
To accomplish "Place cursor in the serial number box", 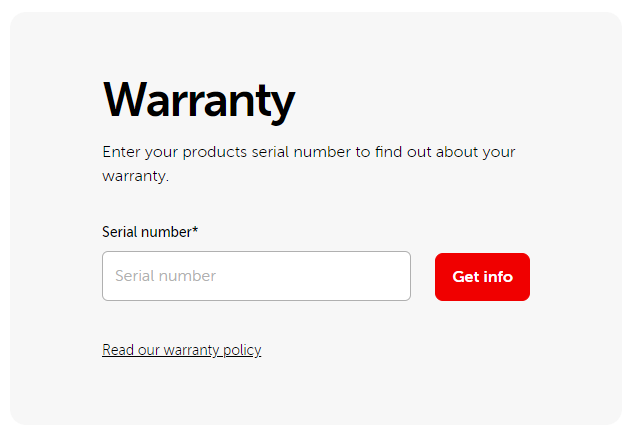I will coord(256,276).
